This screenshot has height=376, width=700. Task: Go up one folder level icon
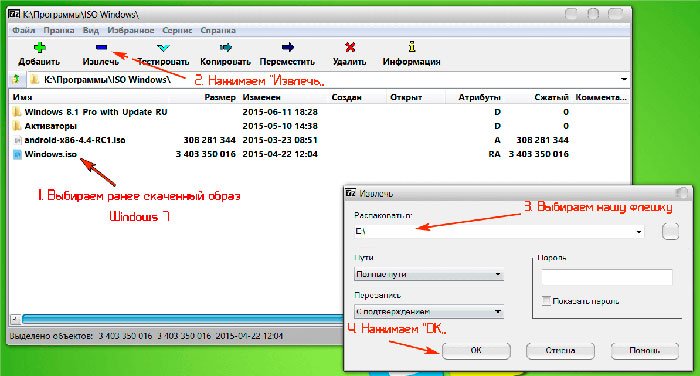pyautogui.click(x=16, y=80)
